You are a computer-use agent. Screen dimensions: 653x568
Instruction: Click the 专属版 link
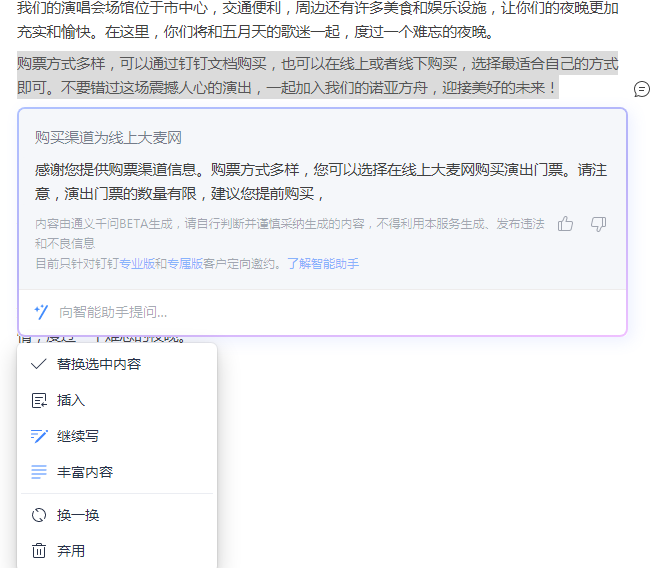pos(185,264)
